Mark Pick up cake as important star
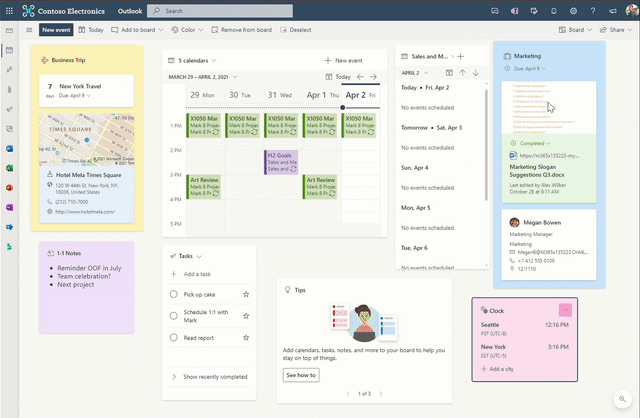 coord(246,294)
